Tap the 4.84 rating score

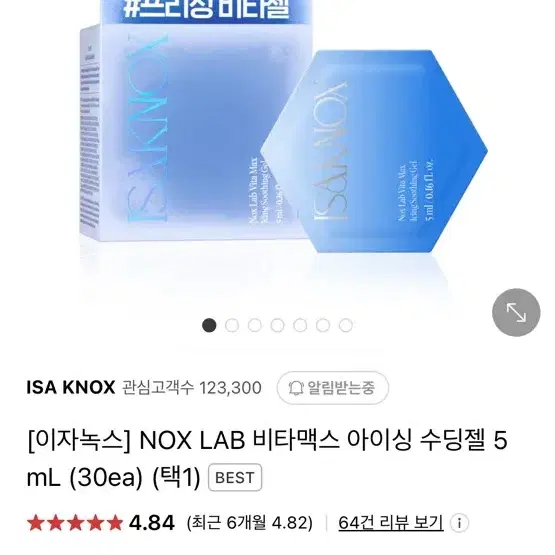[x=152, y=523]
